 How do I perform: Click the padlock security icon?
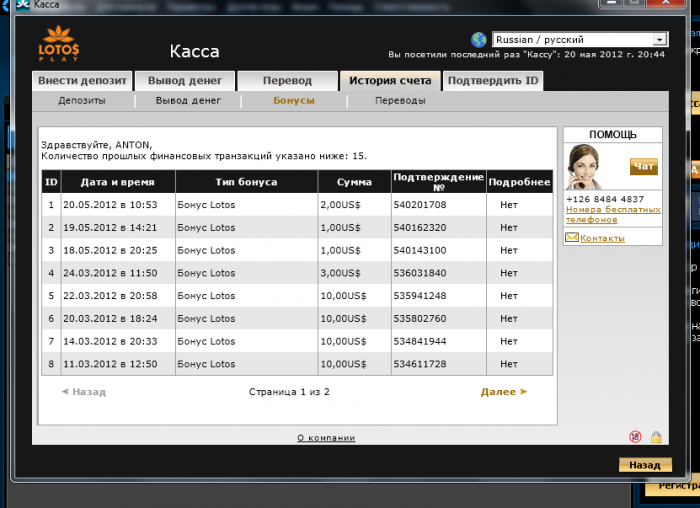656,437
